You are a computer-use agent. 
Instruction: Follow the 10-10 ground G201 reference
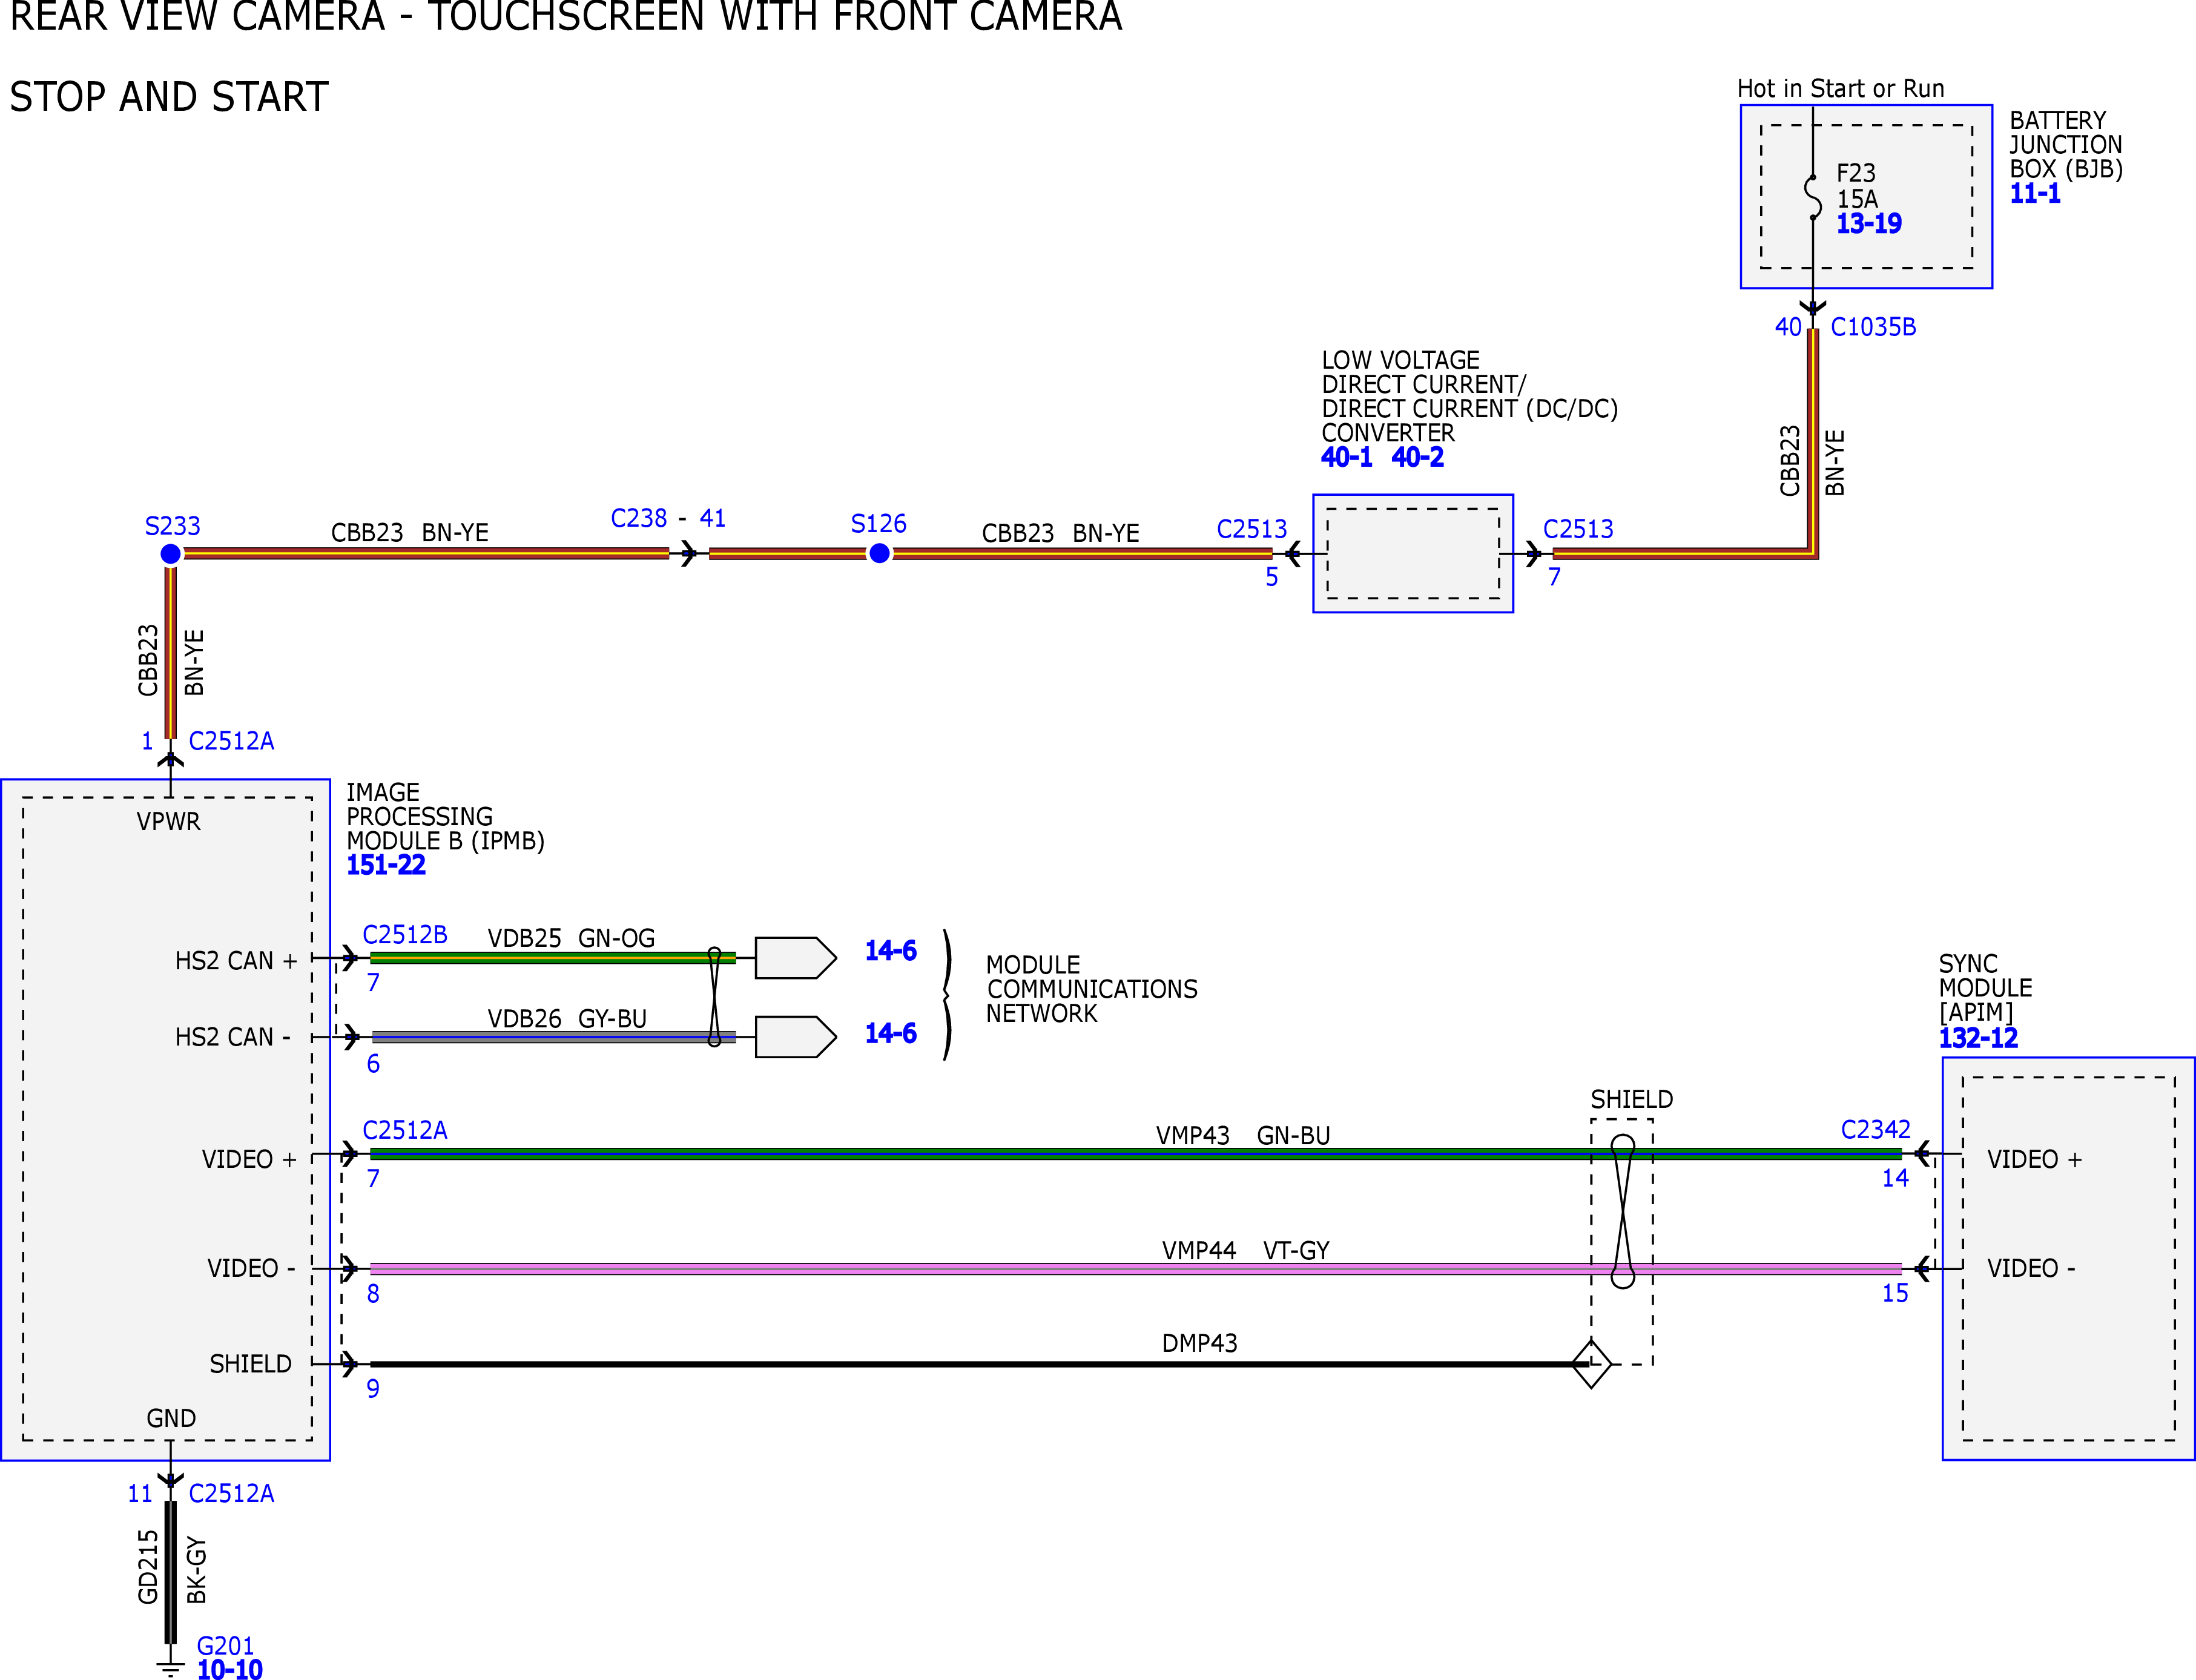(x=230, y=1668)
